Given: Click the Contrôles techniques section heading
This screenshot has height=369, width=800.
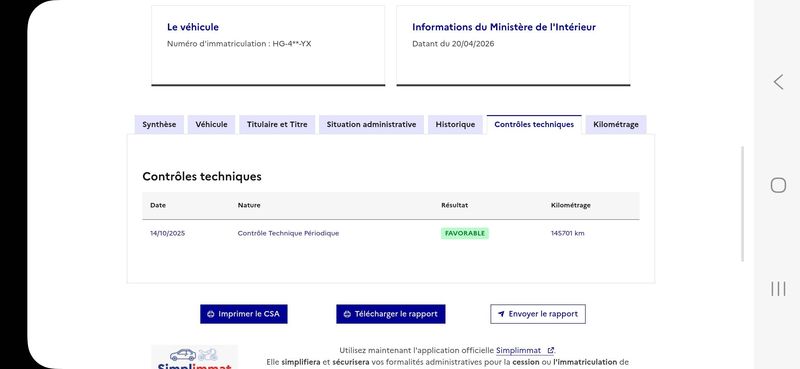Looking at the screenshot, I should [x=202, y=177].
